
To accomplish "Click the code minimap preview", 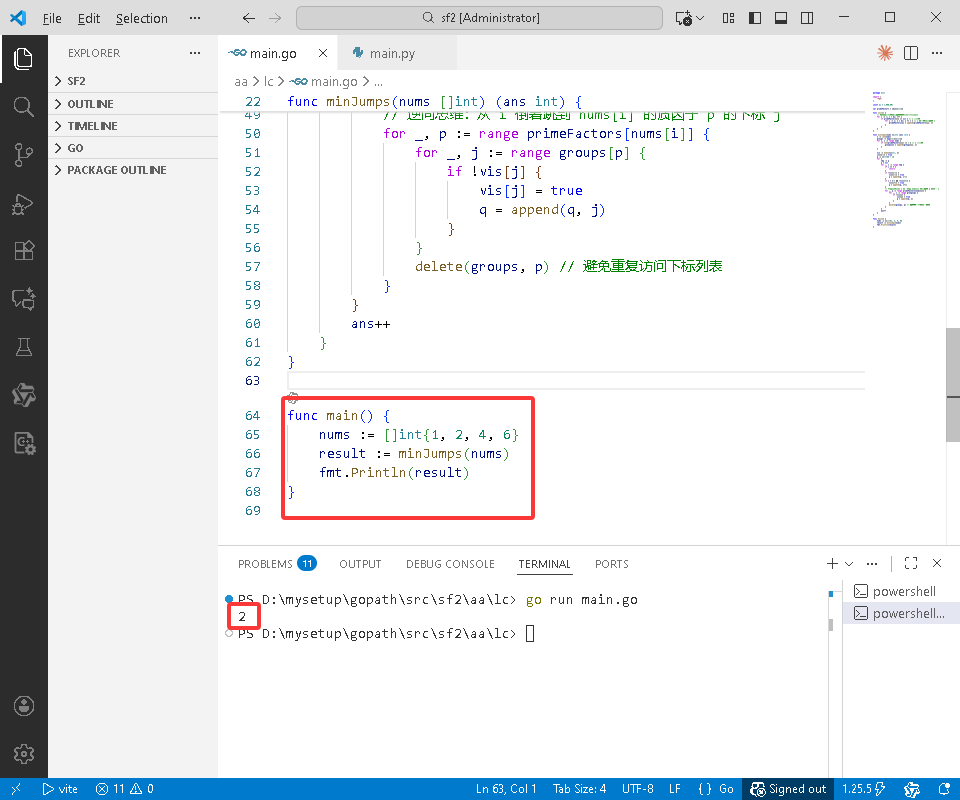I will (x=905, y=159).
